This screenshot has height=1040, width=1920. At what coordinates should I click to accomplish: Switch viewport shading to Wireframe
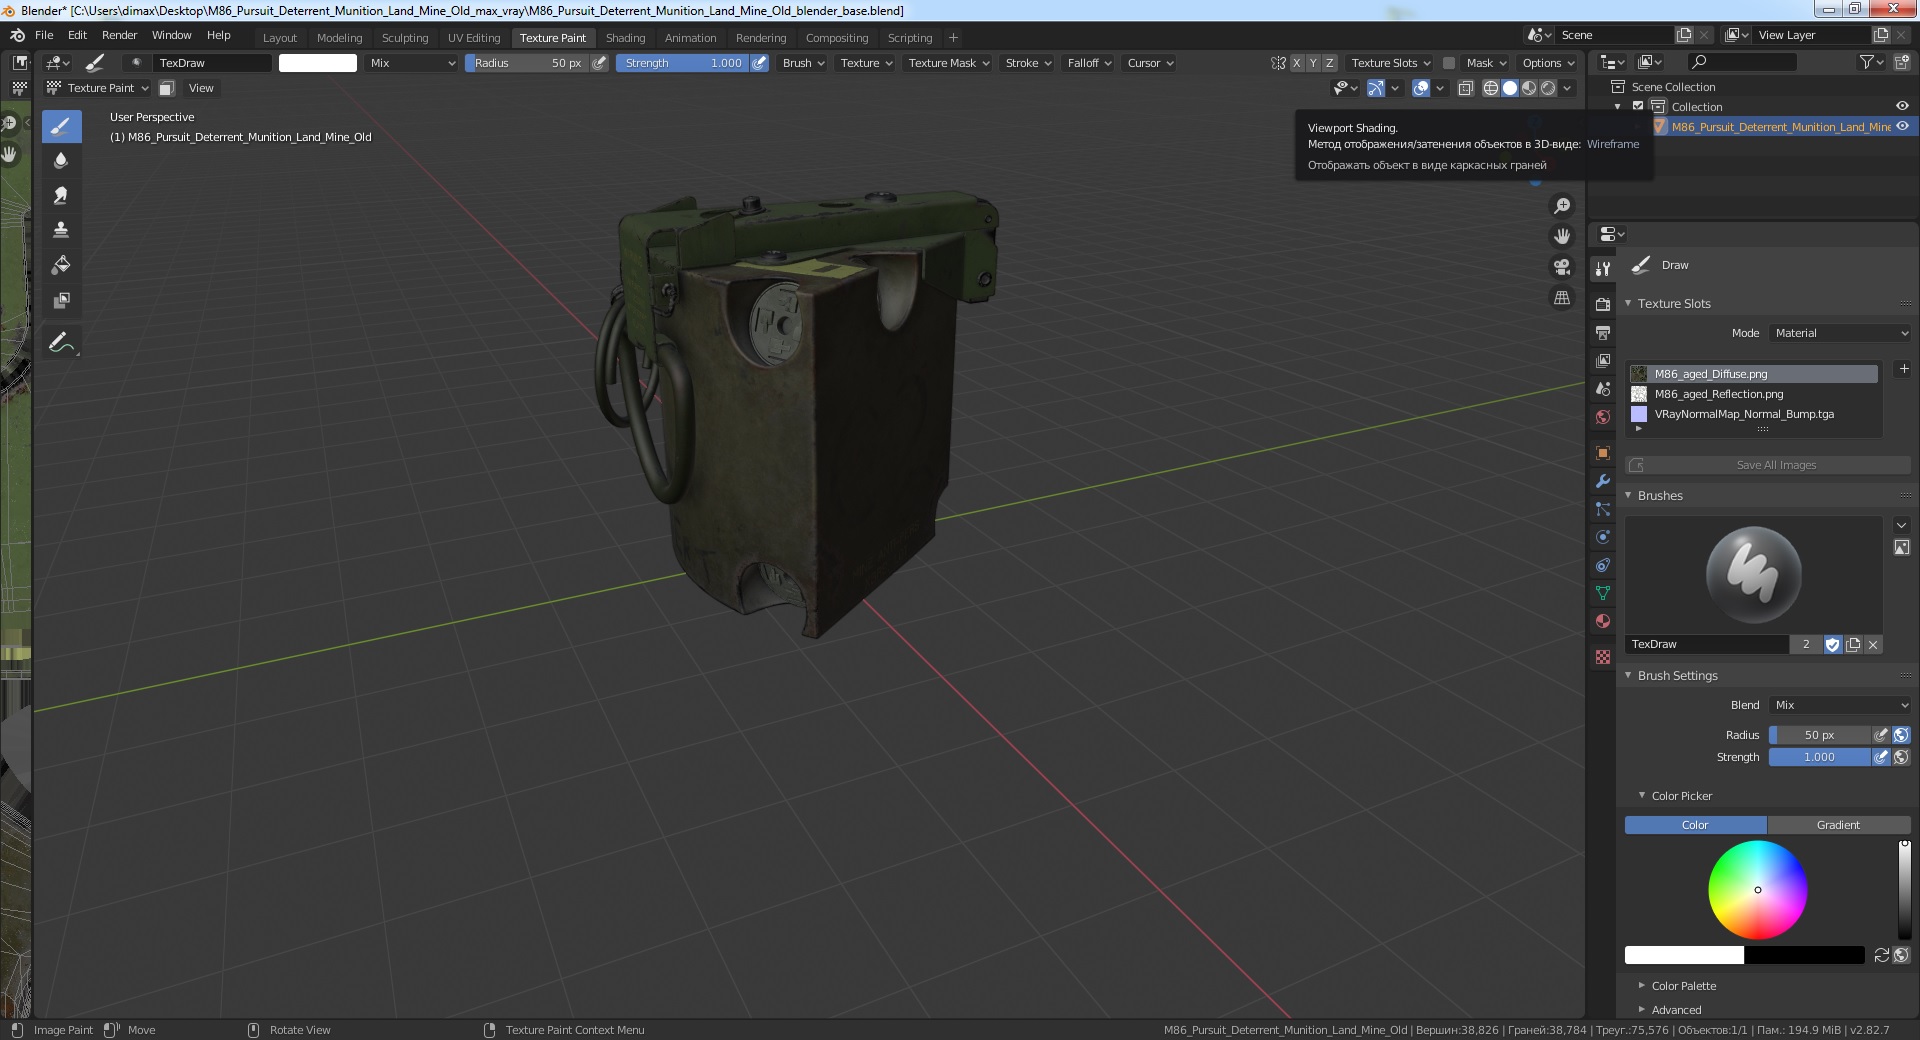[1490, 88]
